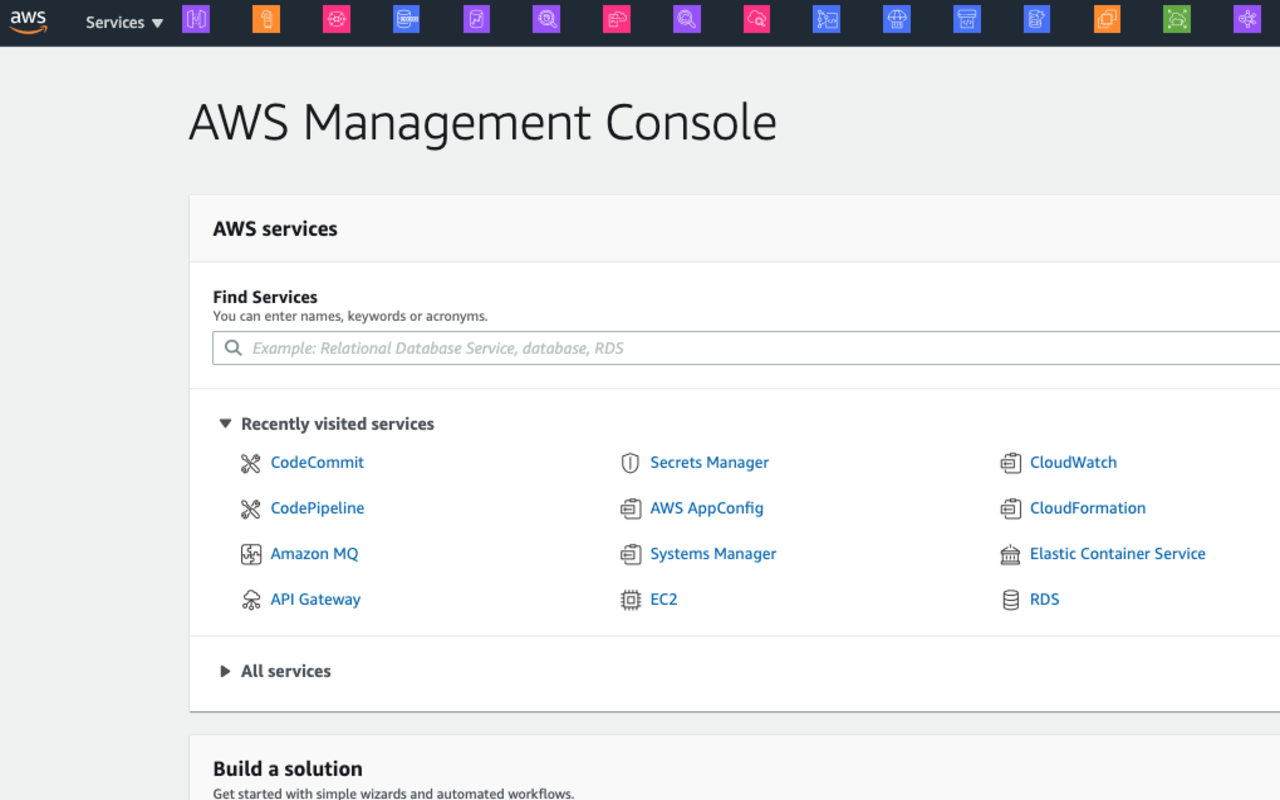Open the Amazon MQ service link
1280x800 pixels.
coord(314,553)
